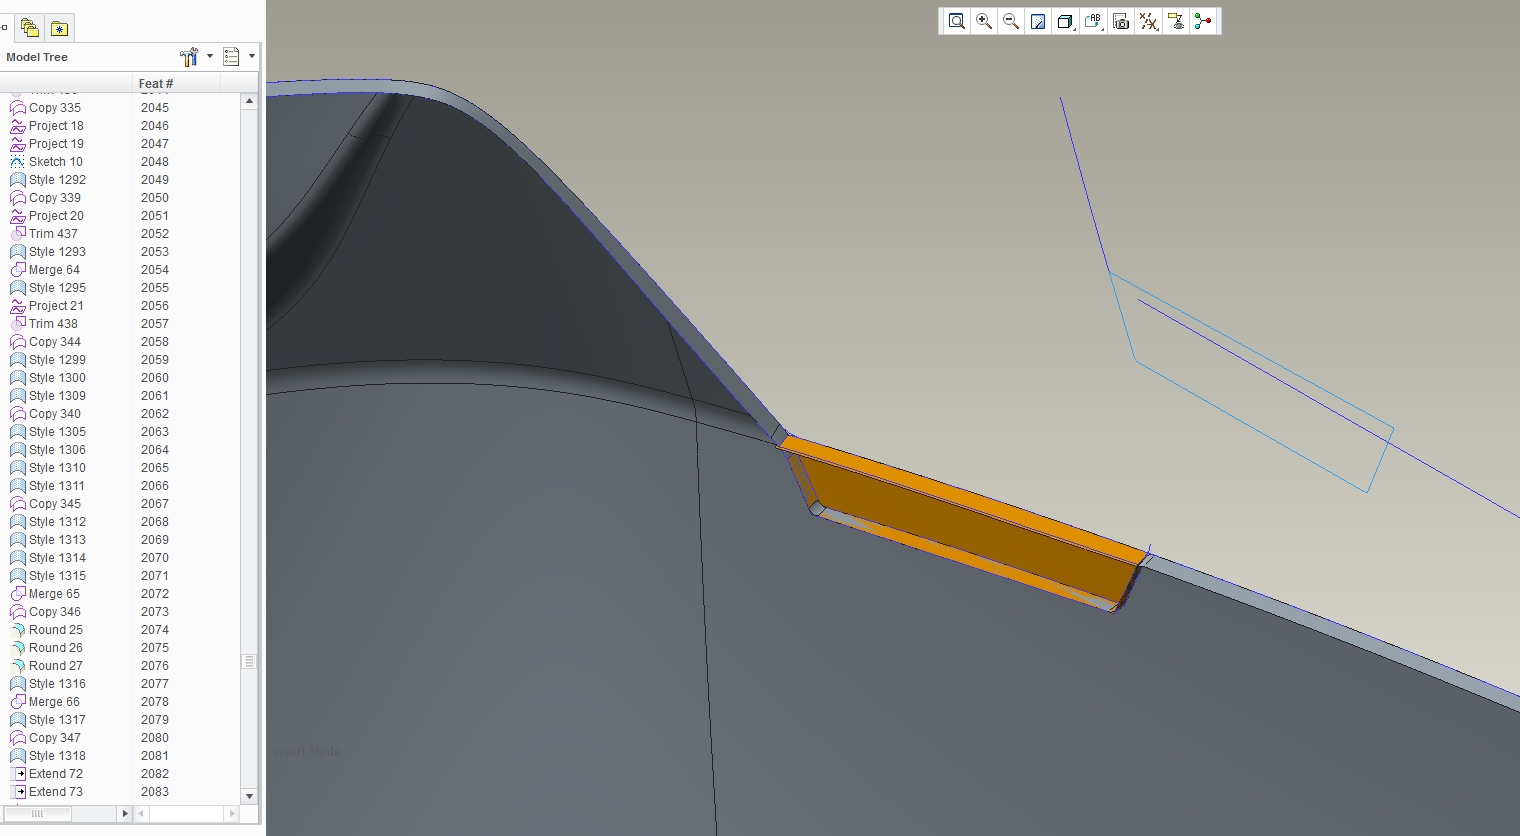Click the Zoom In magnifier icon
This screenshot has height=836, width=1520.
(x=984, y=21)
